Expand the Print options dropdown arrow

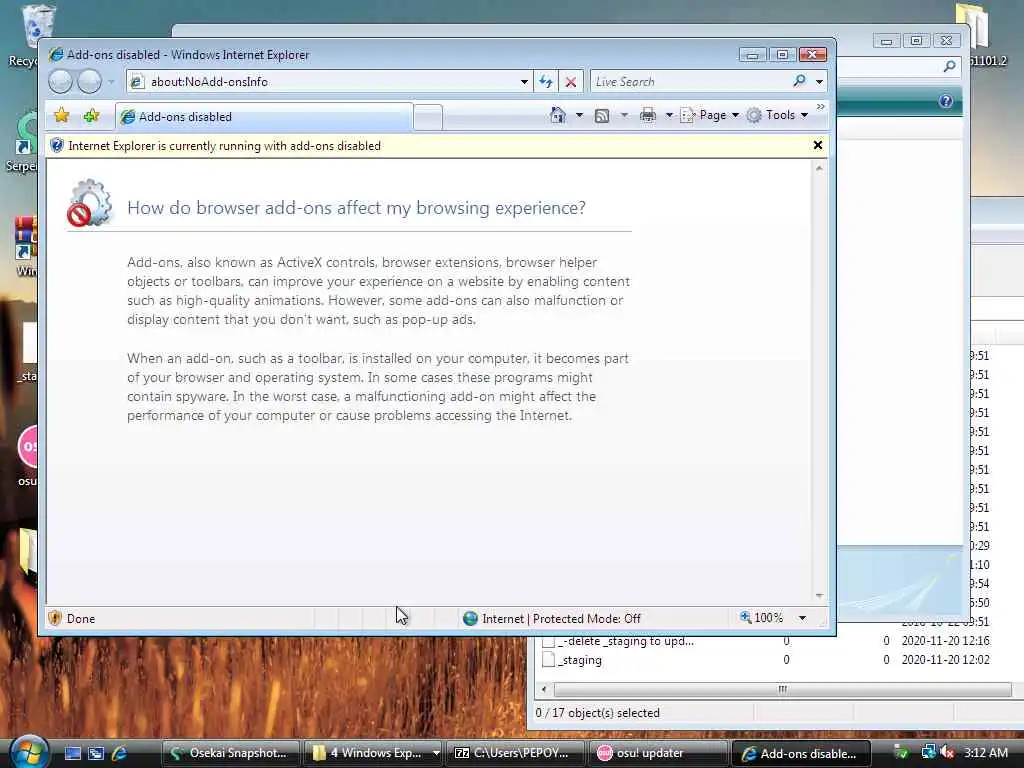[x=669, y=116]
